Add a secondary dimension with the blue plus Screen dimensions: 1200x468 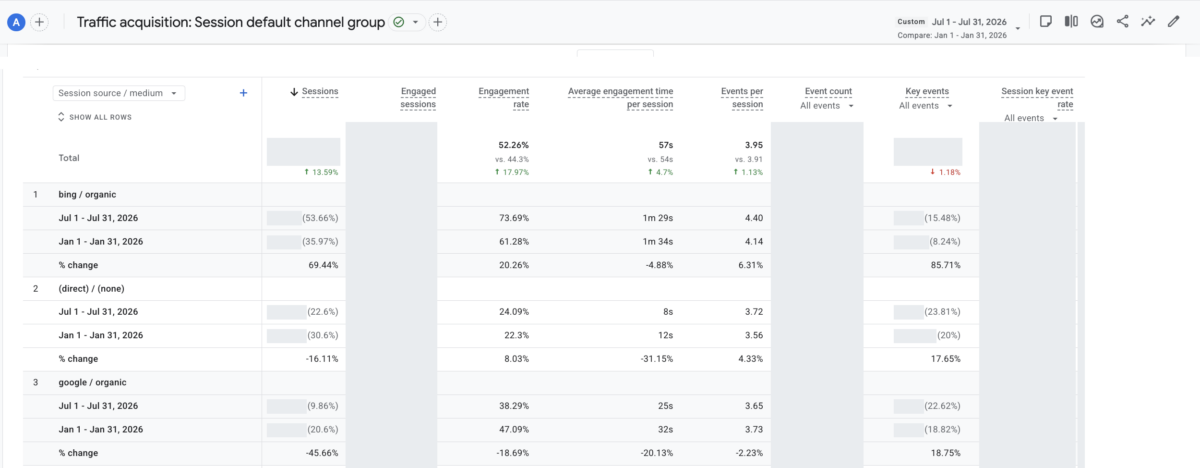click(243, 93)
